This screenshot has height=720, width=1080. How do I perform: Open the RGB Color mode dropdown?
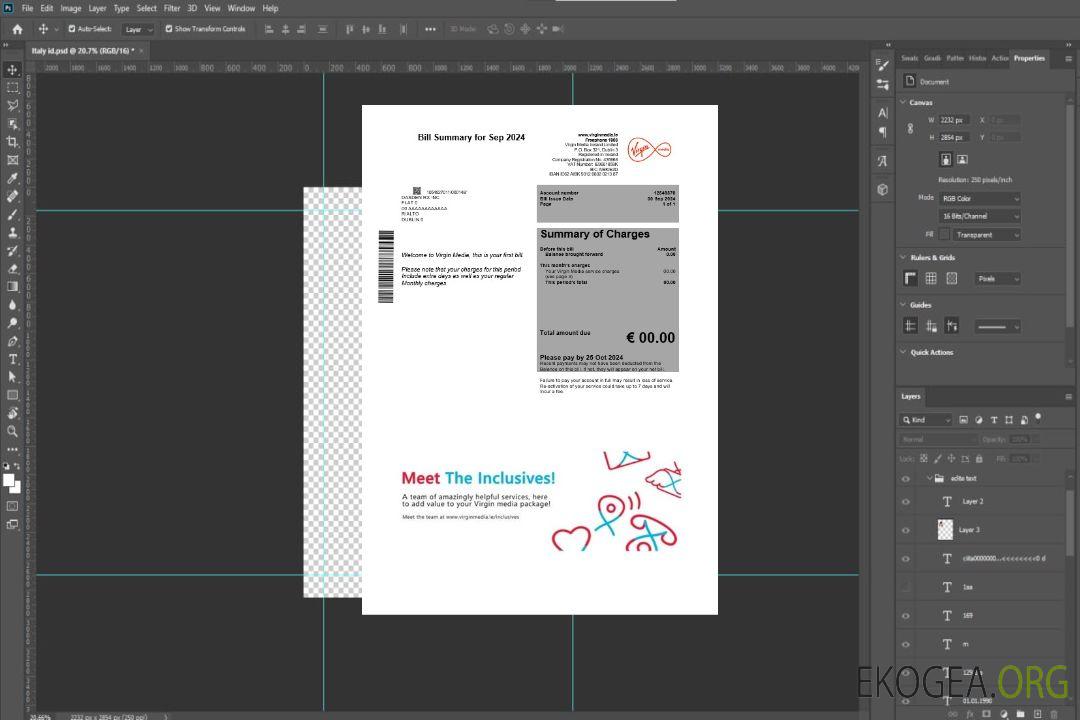point(979,198)
